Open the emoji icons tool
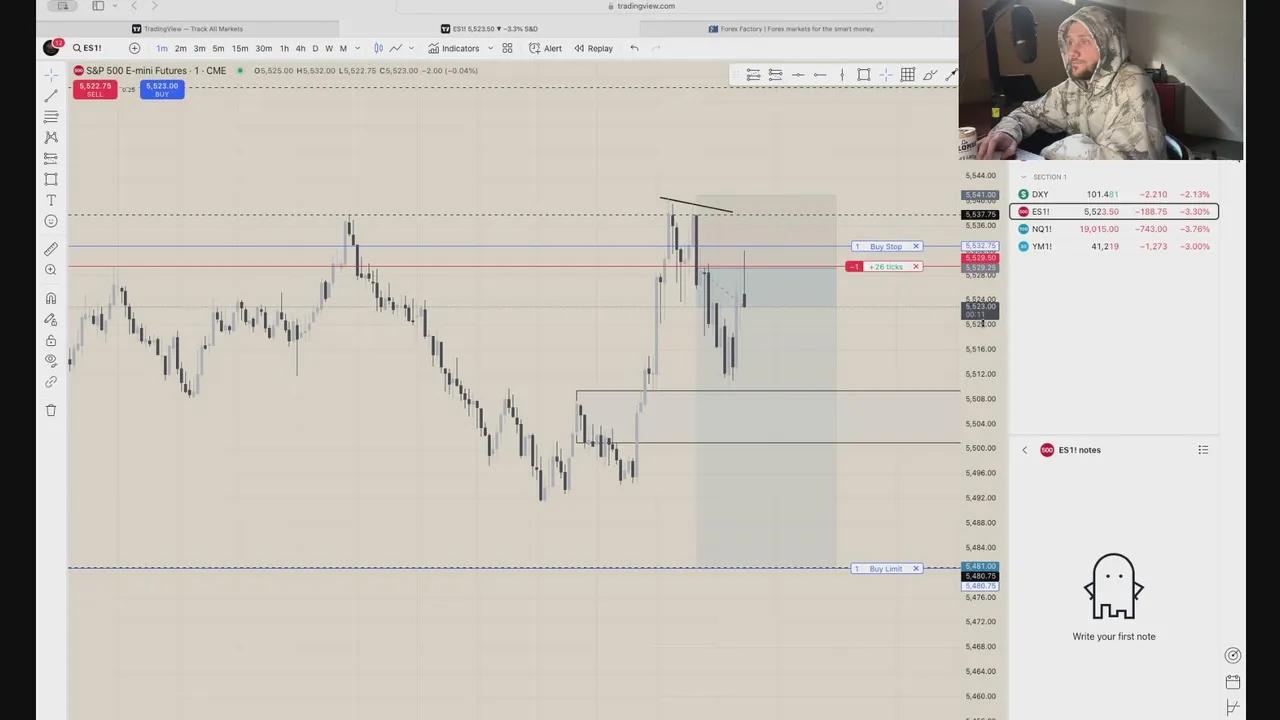The width and height of the screenshot is (1280, 720). click(x=51, y=221)
